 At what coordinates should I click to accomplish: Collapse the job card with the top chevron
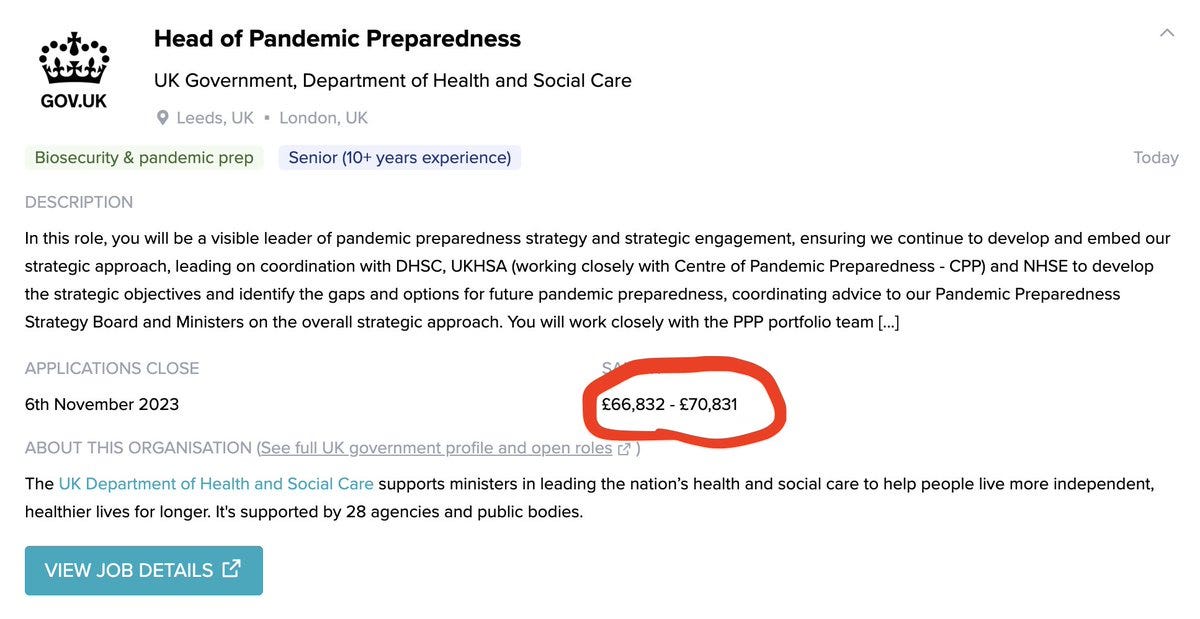pyautogui.click(x=1167, y=33)
